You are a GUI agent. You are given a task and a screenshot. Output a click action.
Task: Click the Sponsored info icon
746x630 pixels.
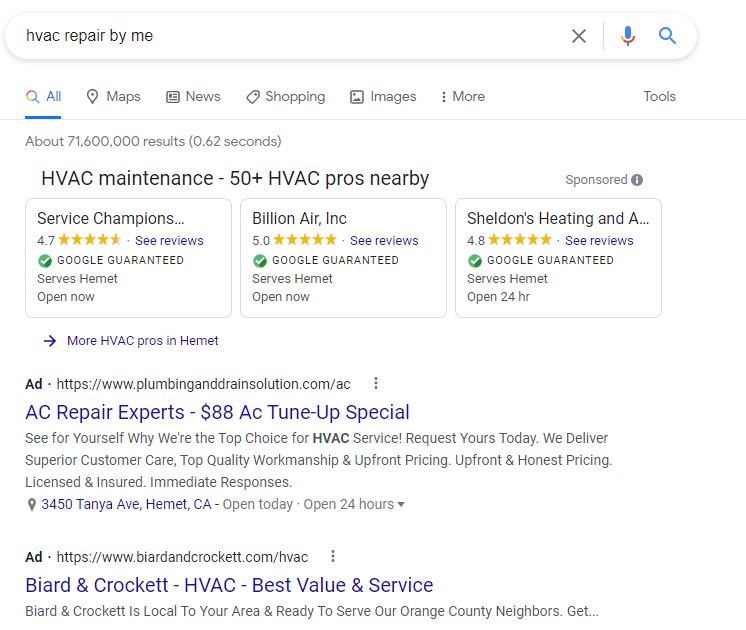(637, 180)
